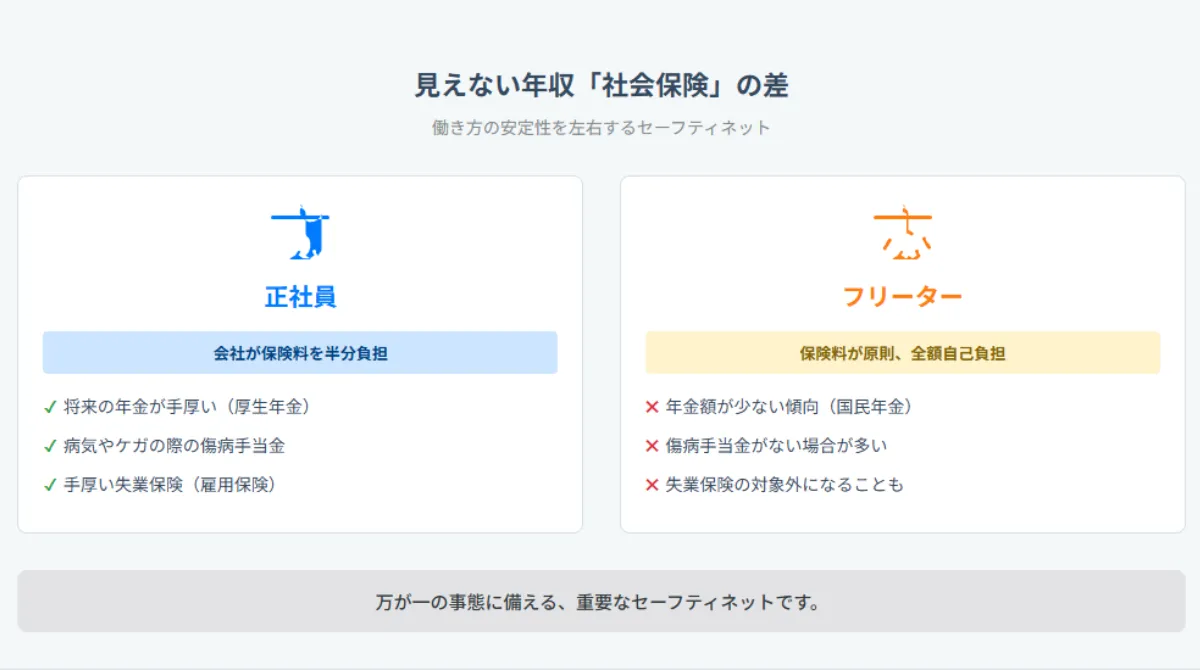
Task: Click the 手厚い失業保険（雇用保険） text
Action: coord(170,485)
